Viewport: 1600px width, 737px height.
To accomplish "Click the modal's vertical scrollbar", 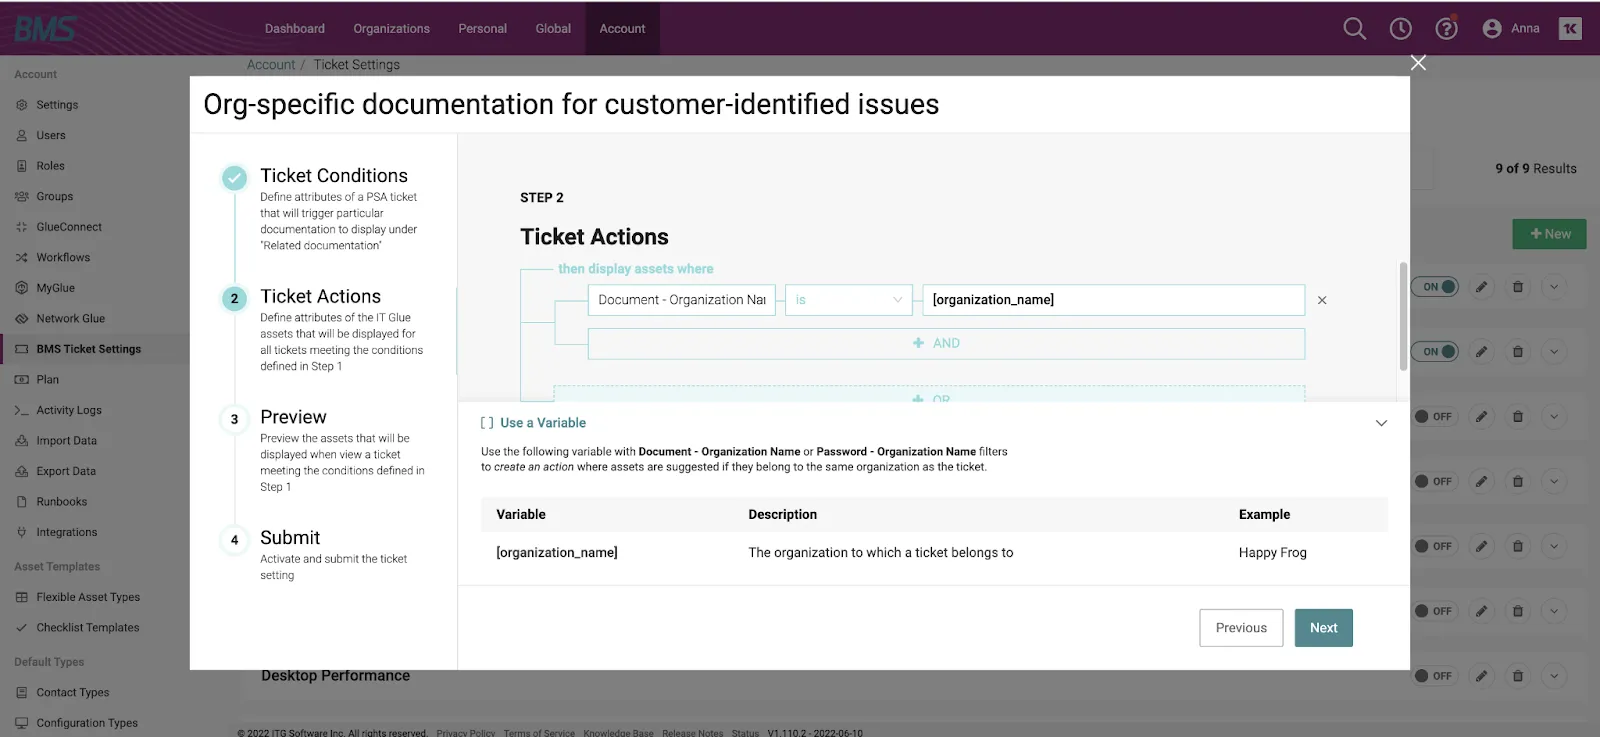I will (x=1403, y=317).
